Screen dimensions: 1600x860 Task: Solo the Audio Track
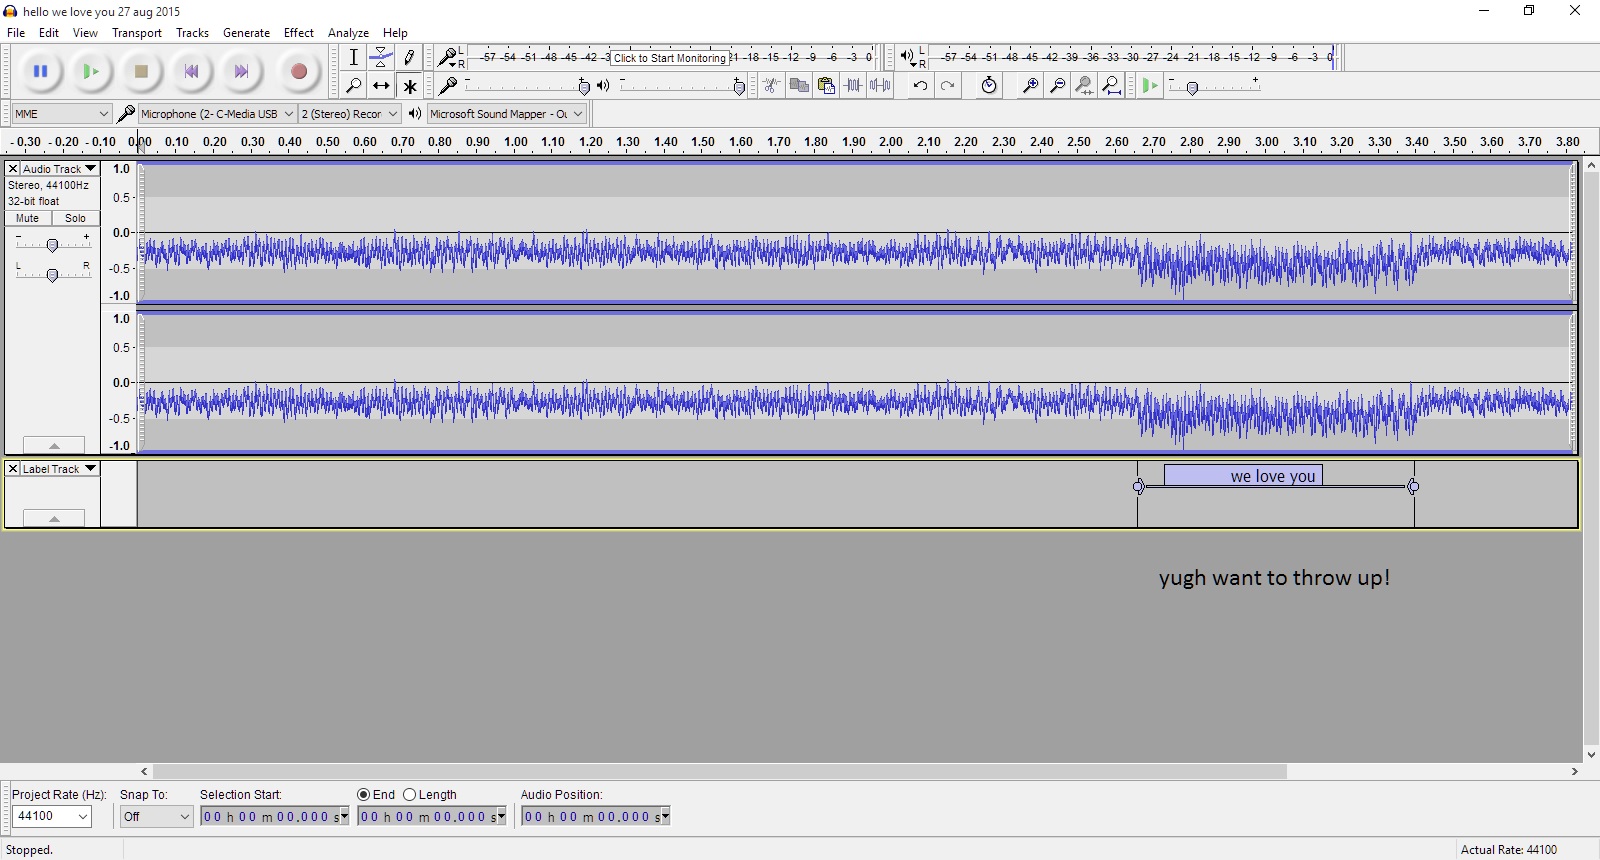coord(75,218)
